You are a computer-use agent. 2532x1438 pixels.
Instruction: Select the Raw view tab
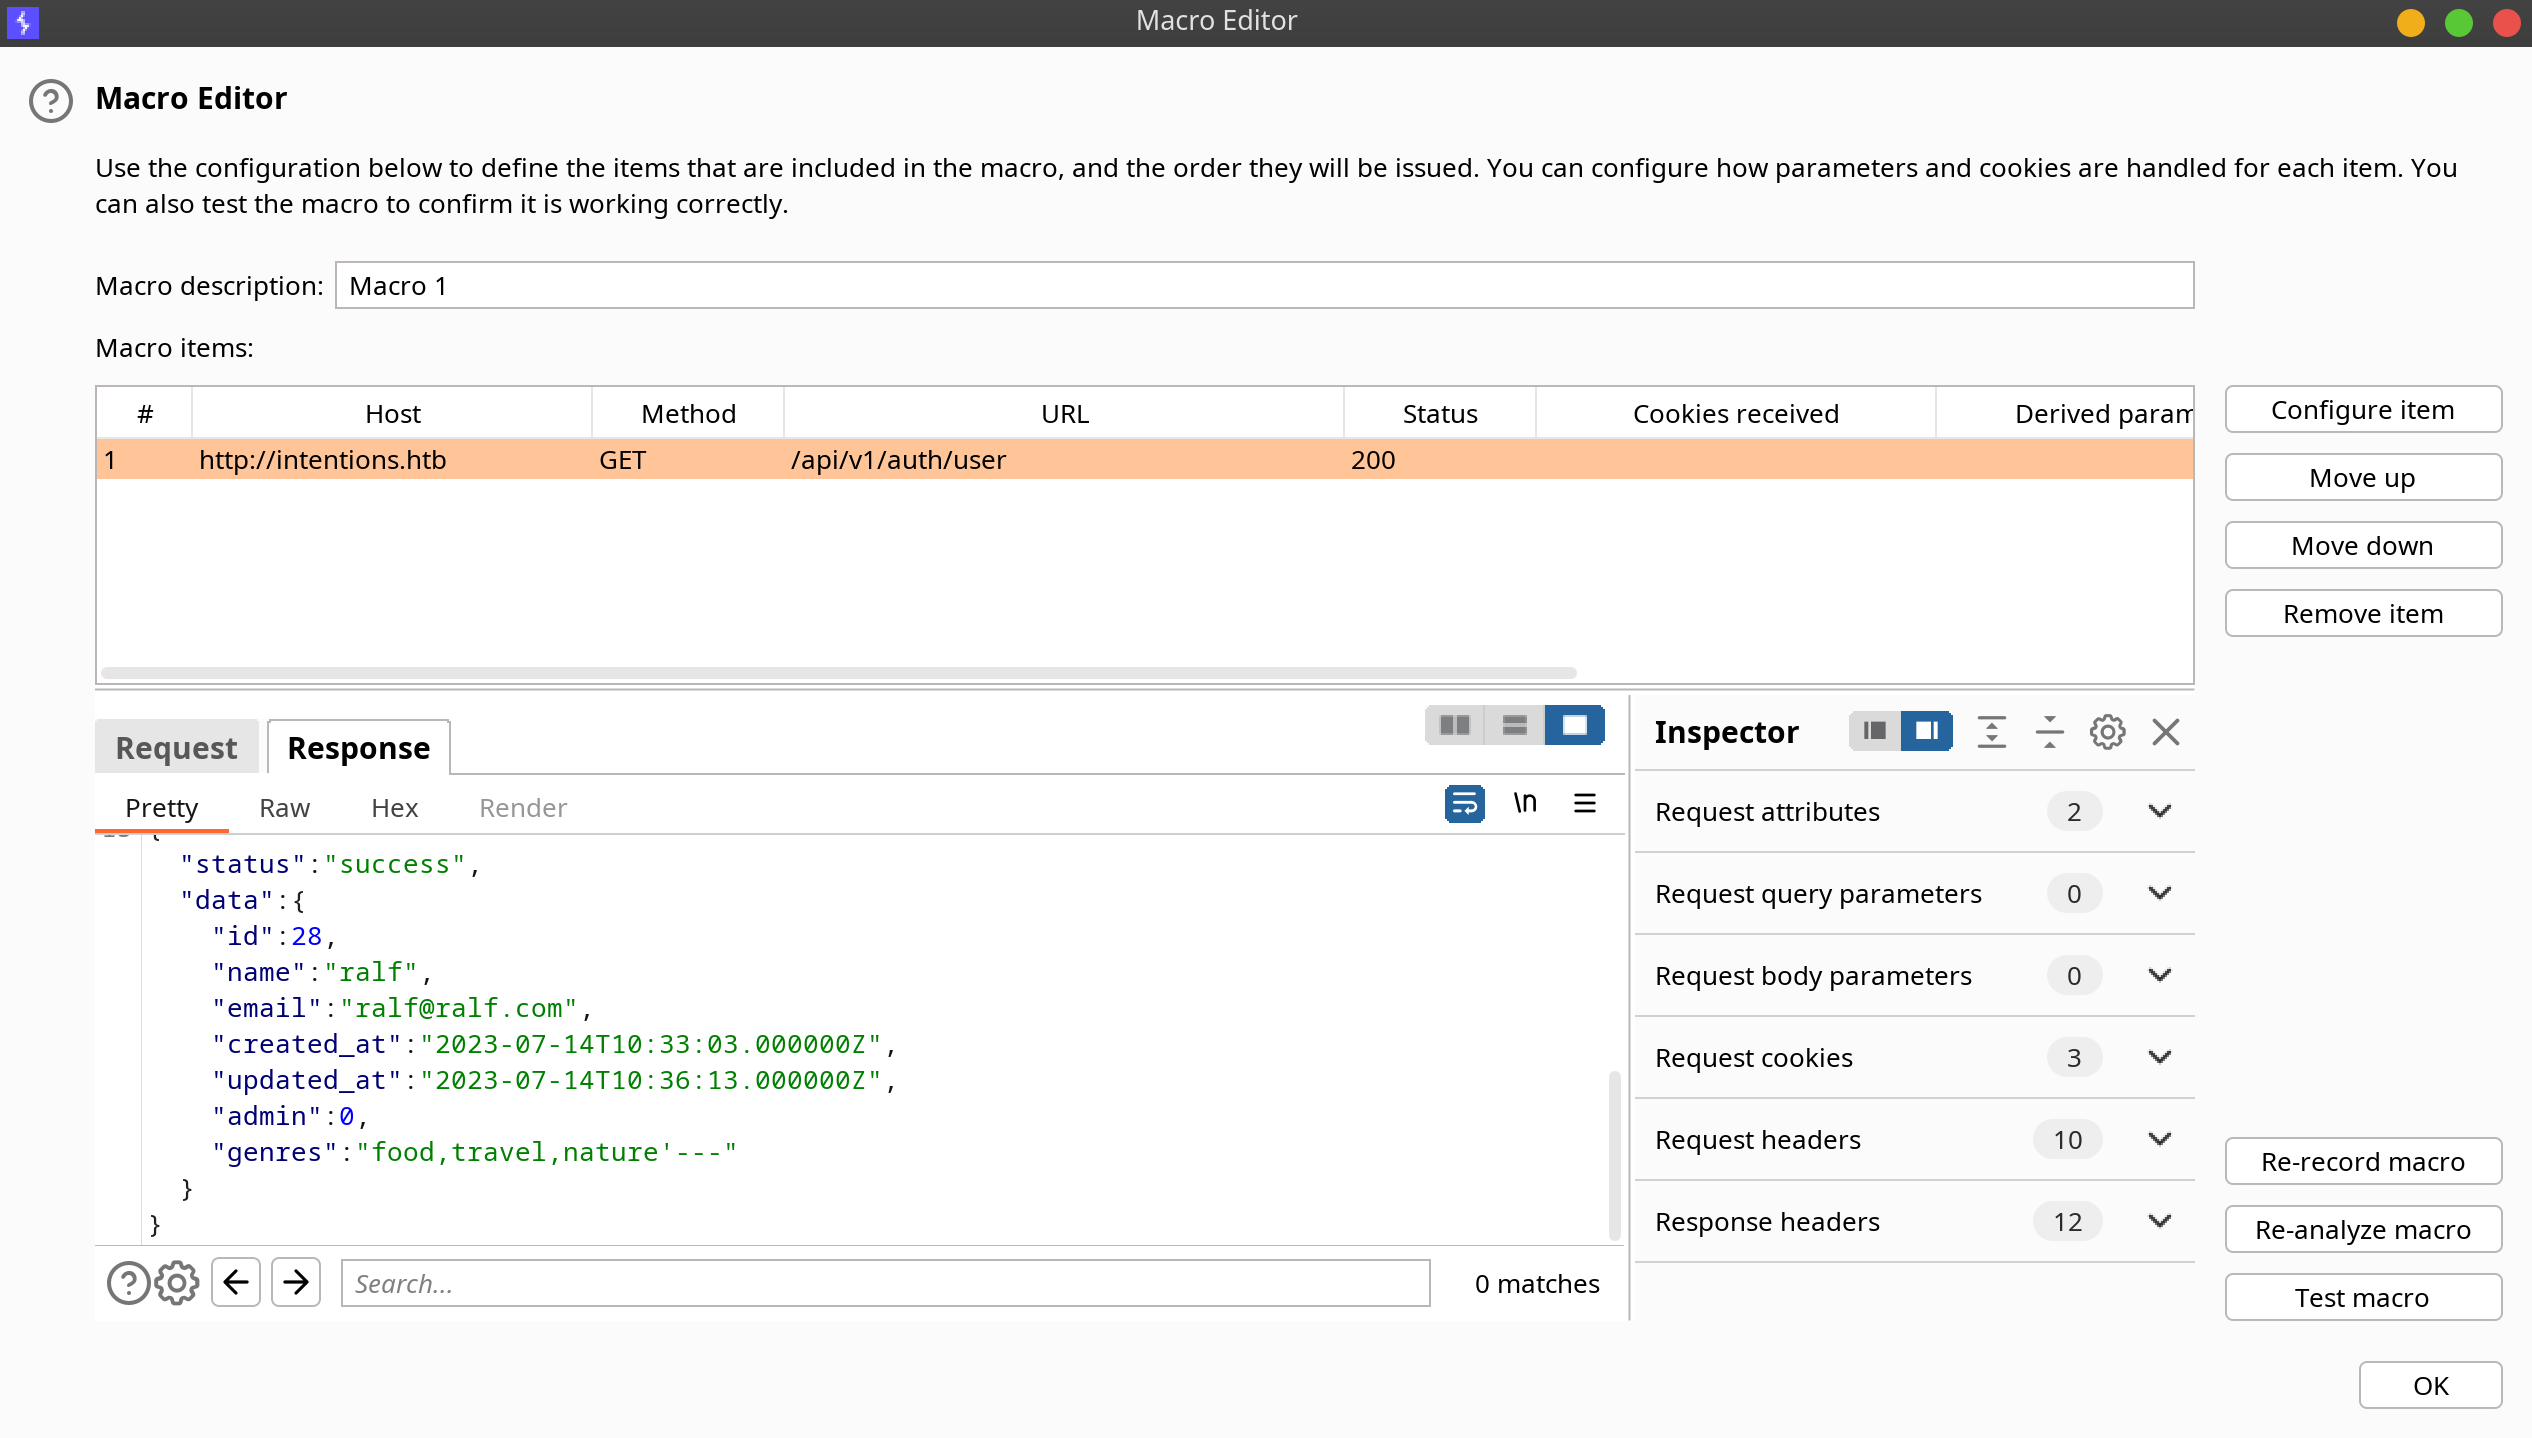tap(285, 808)
